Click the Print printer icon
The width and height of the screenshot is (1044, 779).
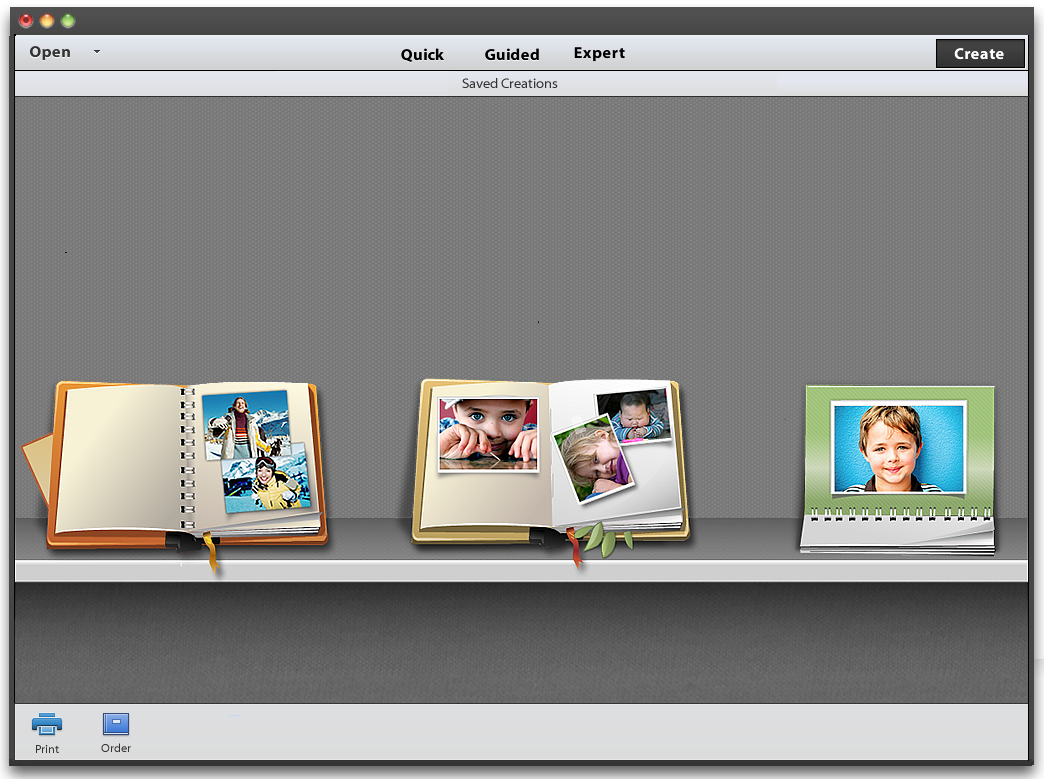(47, 724)
